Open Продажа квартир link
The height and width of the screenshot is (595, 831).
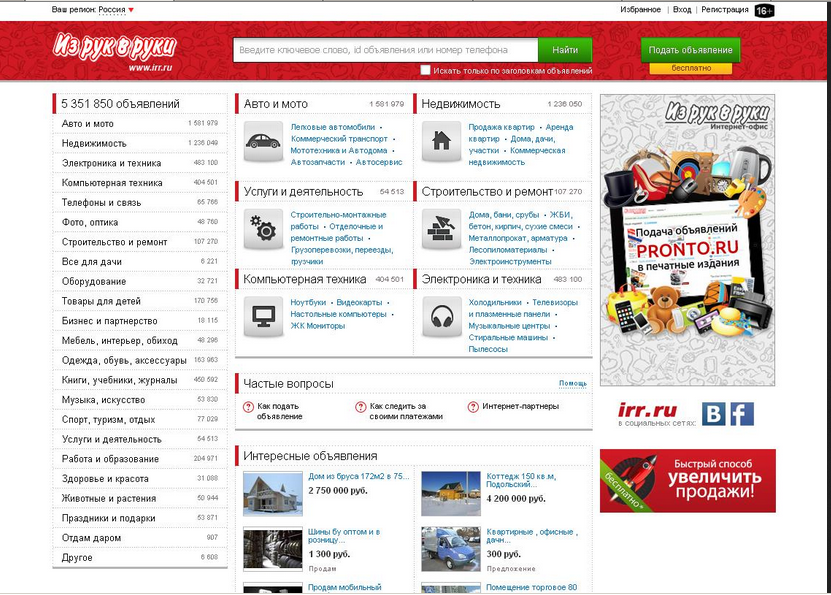pyautogui.click(x=501, y=127)
